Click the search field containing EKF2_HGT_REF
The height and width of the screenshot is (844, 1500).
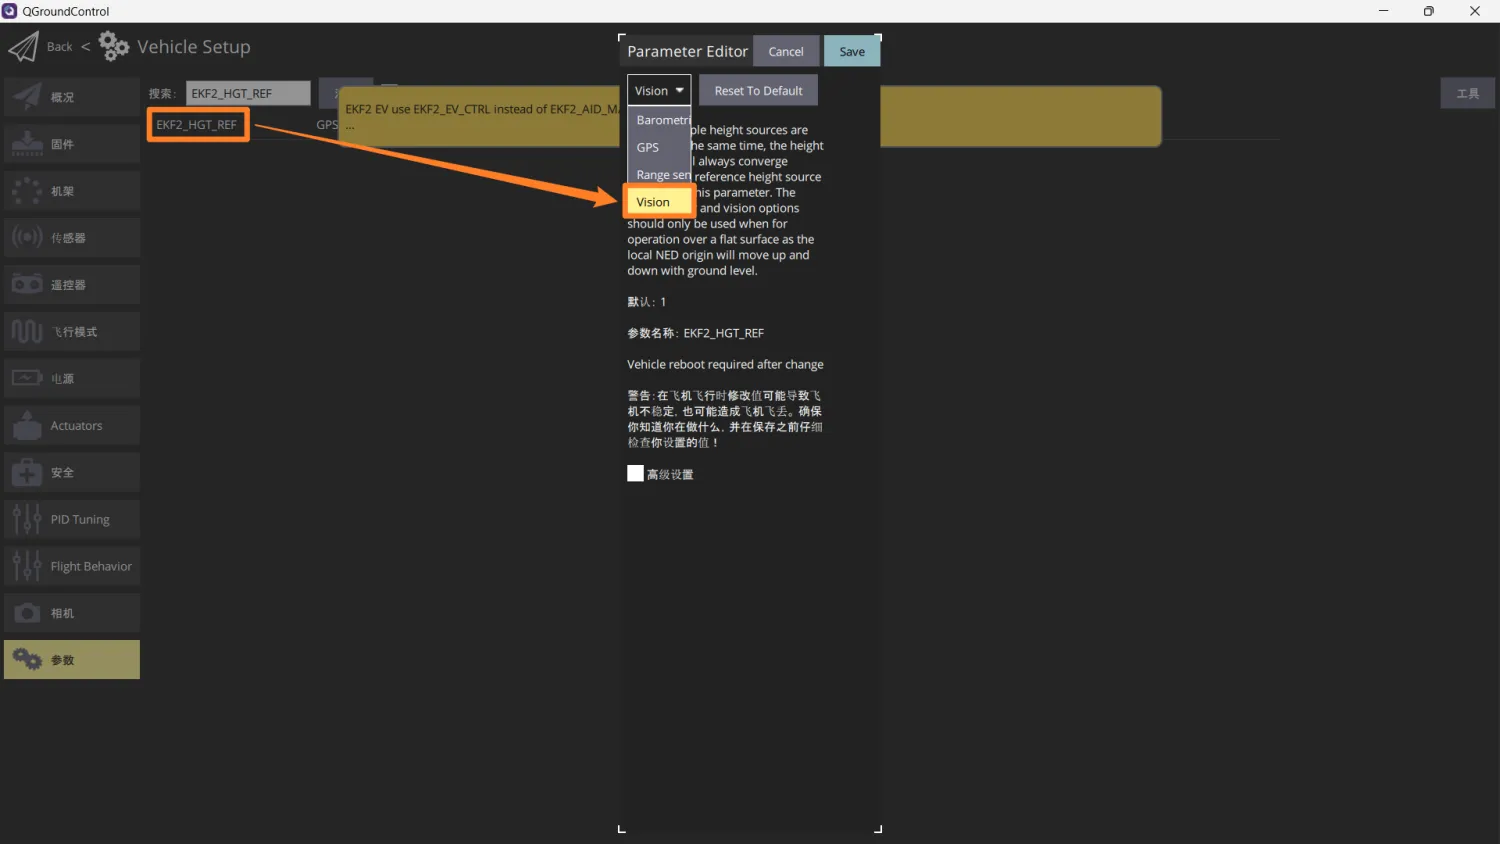pyautogui.click(x=248, y=93)
